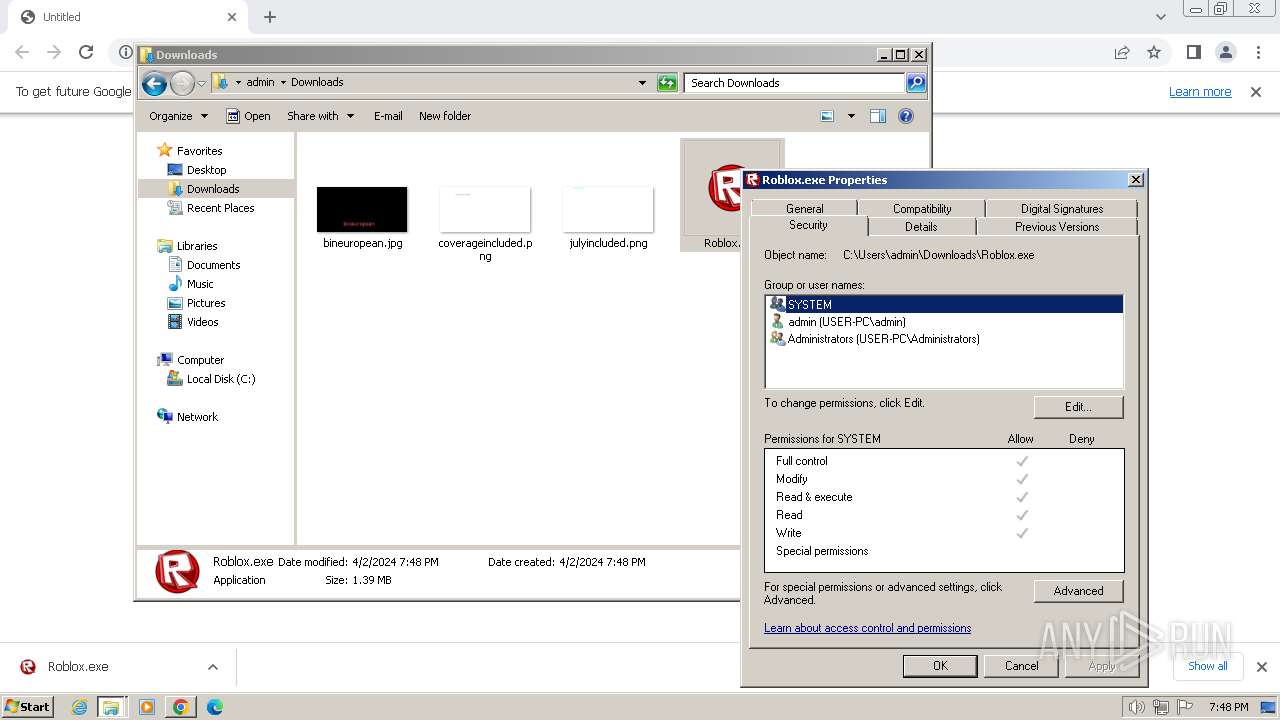Click the Windows Start button

pyautogui.click(x=28, y=707)
